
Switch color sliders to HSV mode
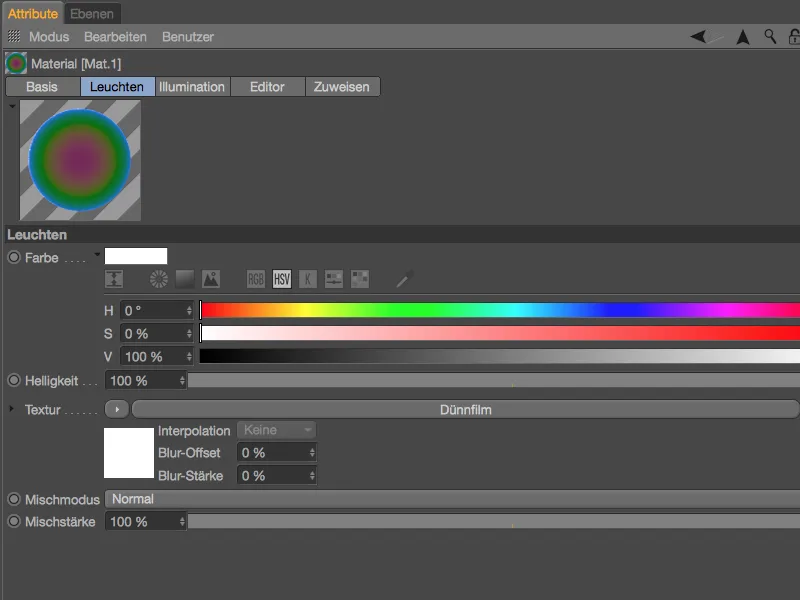[282, 279]
